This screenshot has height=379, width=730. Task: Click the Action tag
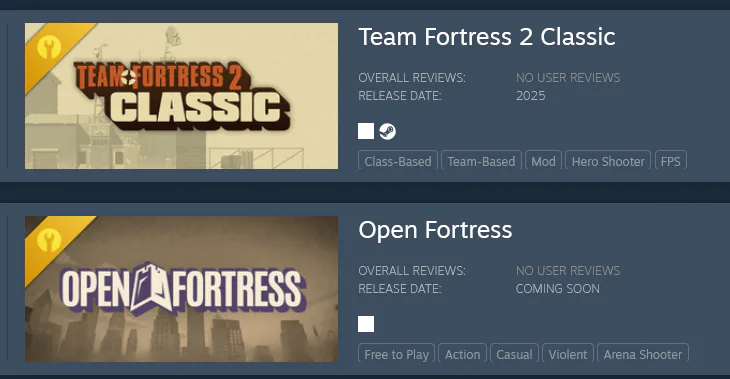pyautogui.click(x=462, y=353)
